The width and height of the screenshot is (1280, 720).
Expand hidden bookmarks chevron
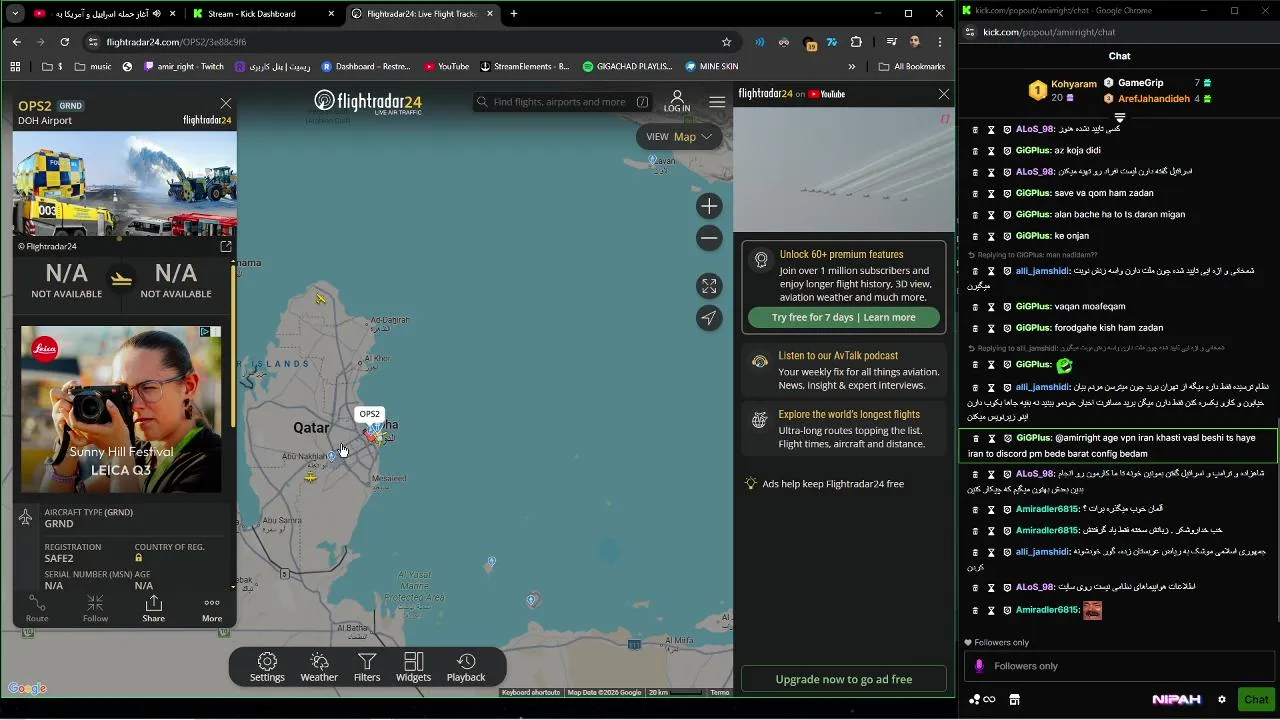(852, 66)
